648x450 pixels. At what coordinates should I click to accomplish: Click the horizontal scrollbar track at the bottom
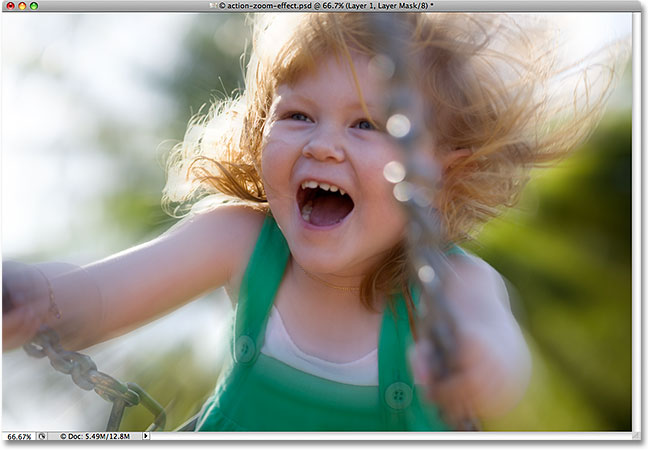(x=380, y=438)
